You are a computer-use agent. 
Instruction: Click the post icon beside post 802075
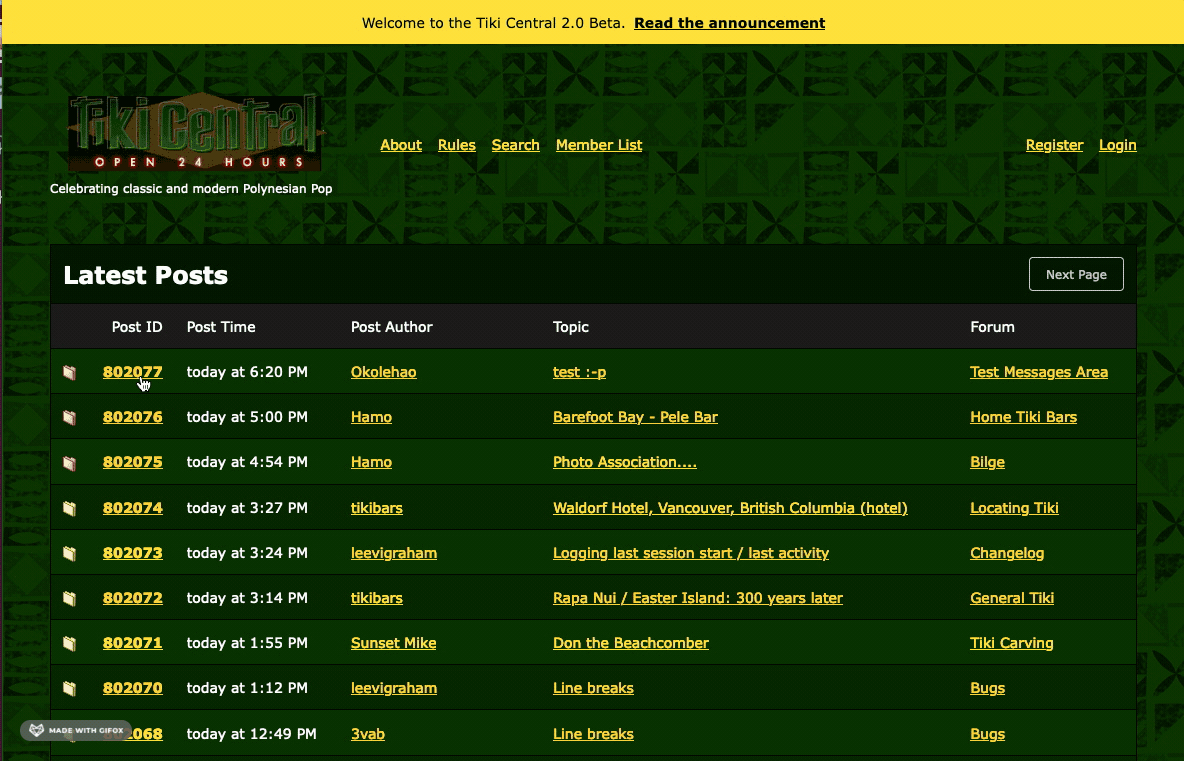69,463
